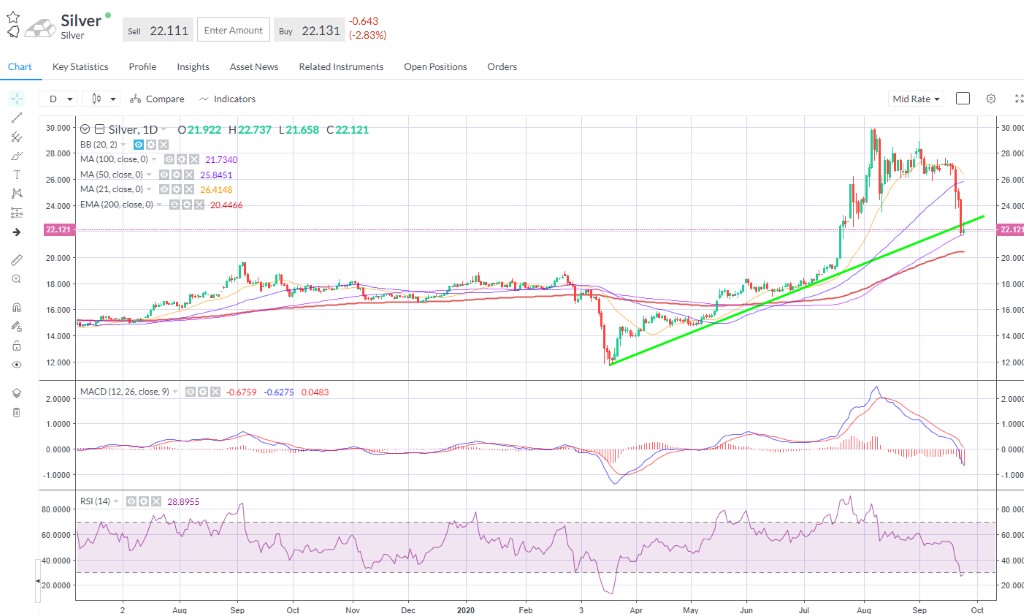Open the Open Positions tab
This screenshot has height=614, width=1024.
pyautogui.click(x=435, y=67)
